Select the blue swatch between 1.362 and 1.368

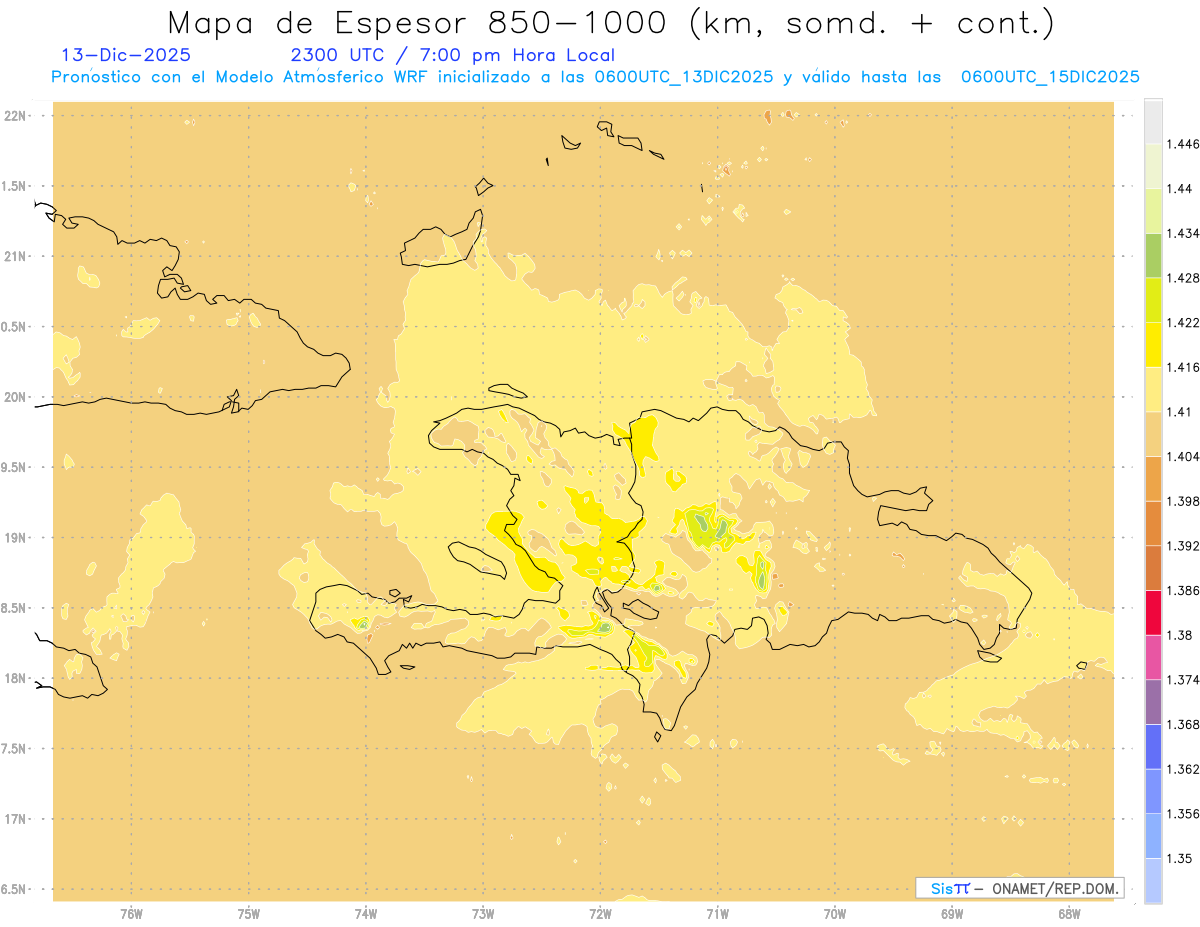[x=1153, y=747]
